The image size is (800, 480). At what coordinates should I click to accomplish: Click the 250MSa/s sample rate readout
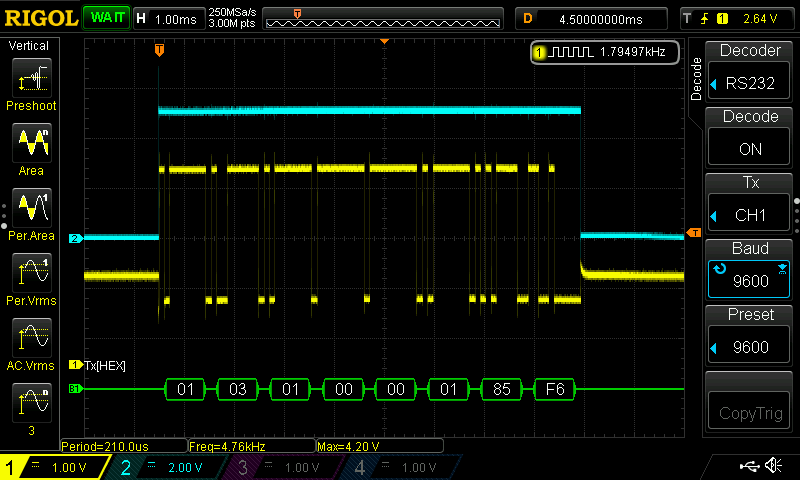[232, 13]
